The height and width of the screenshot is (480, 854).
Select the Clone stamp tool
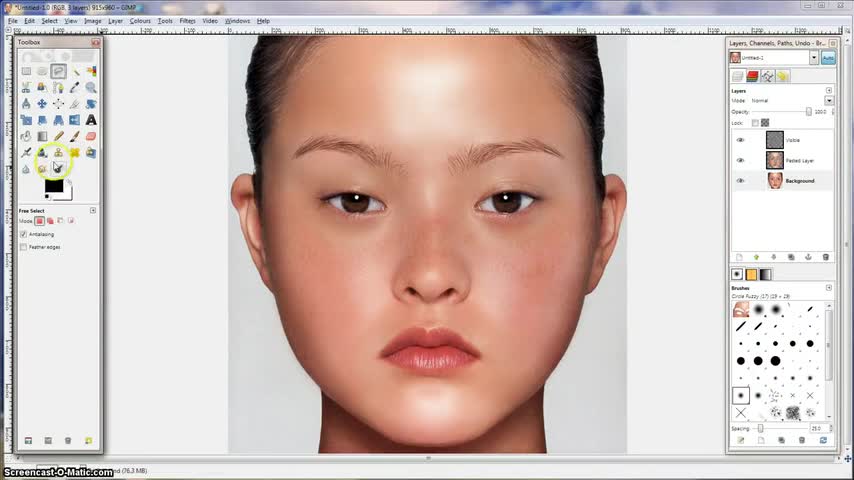point(58,153)
